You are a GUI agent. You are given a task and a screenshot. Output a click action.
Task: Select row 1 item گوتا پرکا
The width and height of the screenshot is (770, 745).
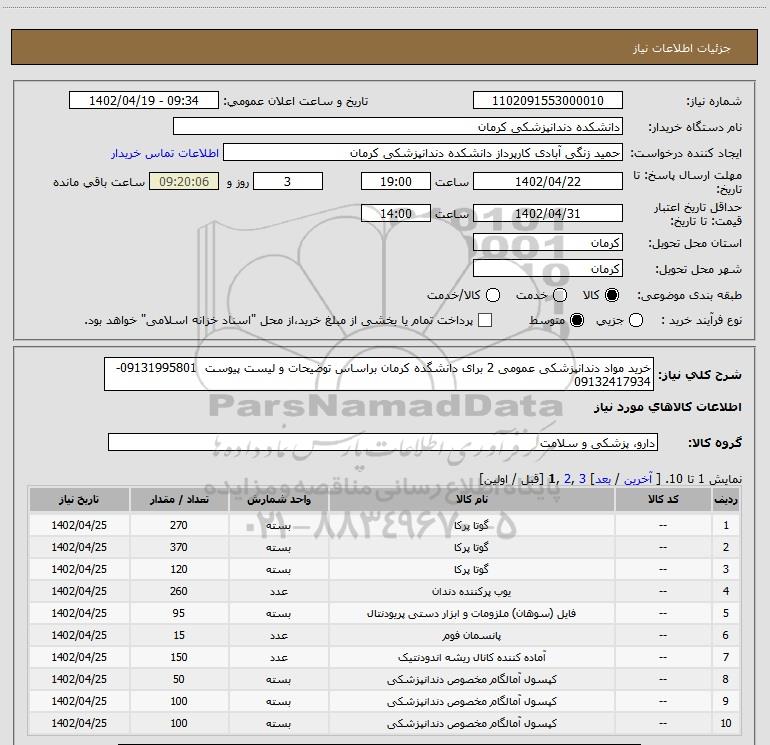[x=471, y=525]
